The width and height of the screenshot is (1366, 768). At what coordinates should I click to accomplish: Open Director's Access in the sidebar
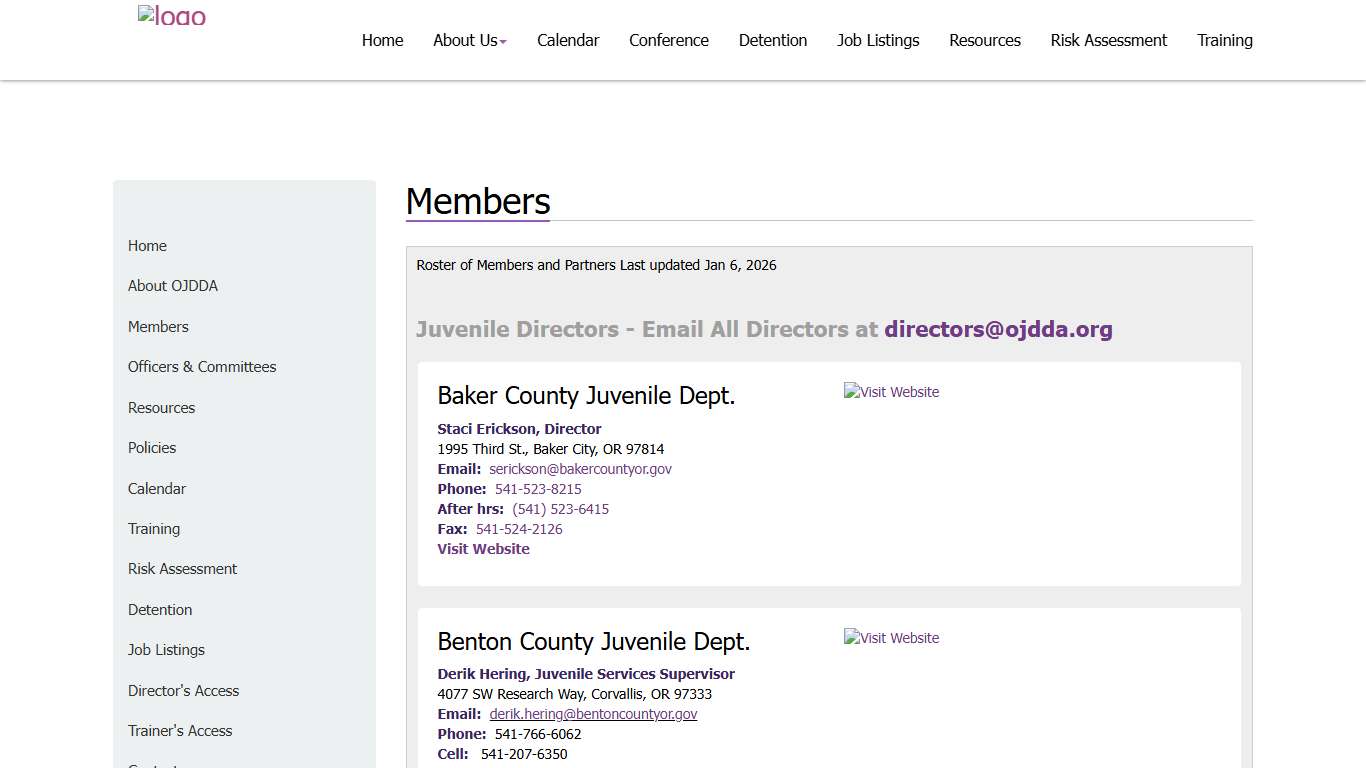[x=183, y=690]
